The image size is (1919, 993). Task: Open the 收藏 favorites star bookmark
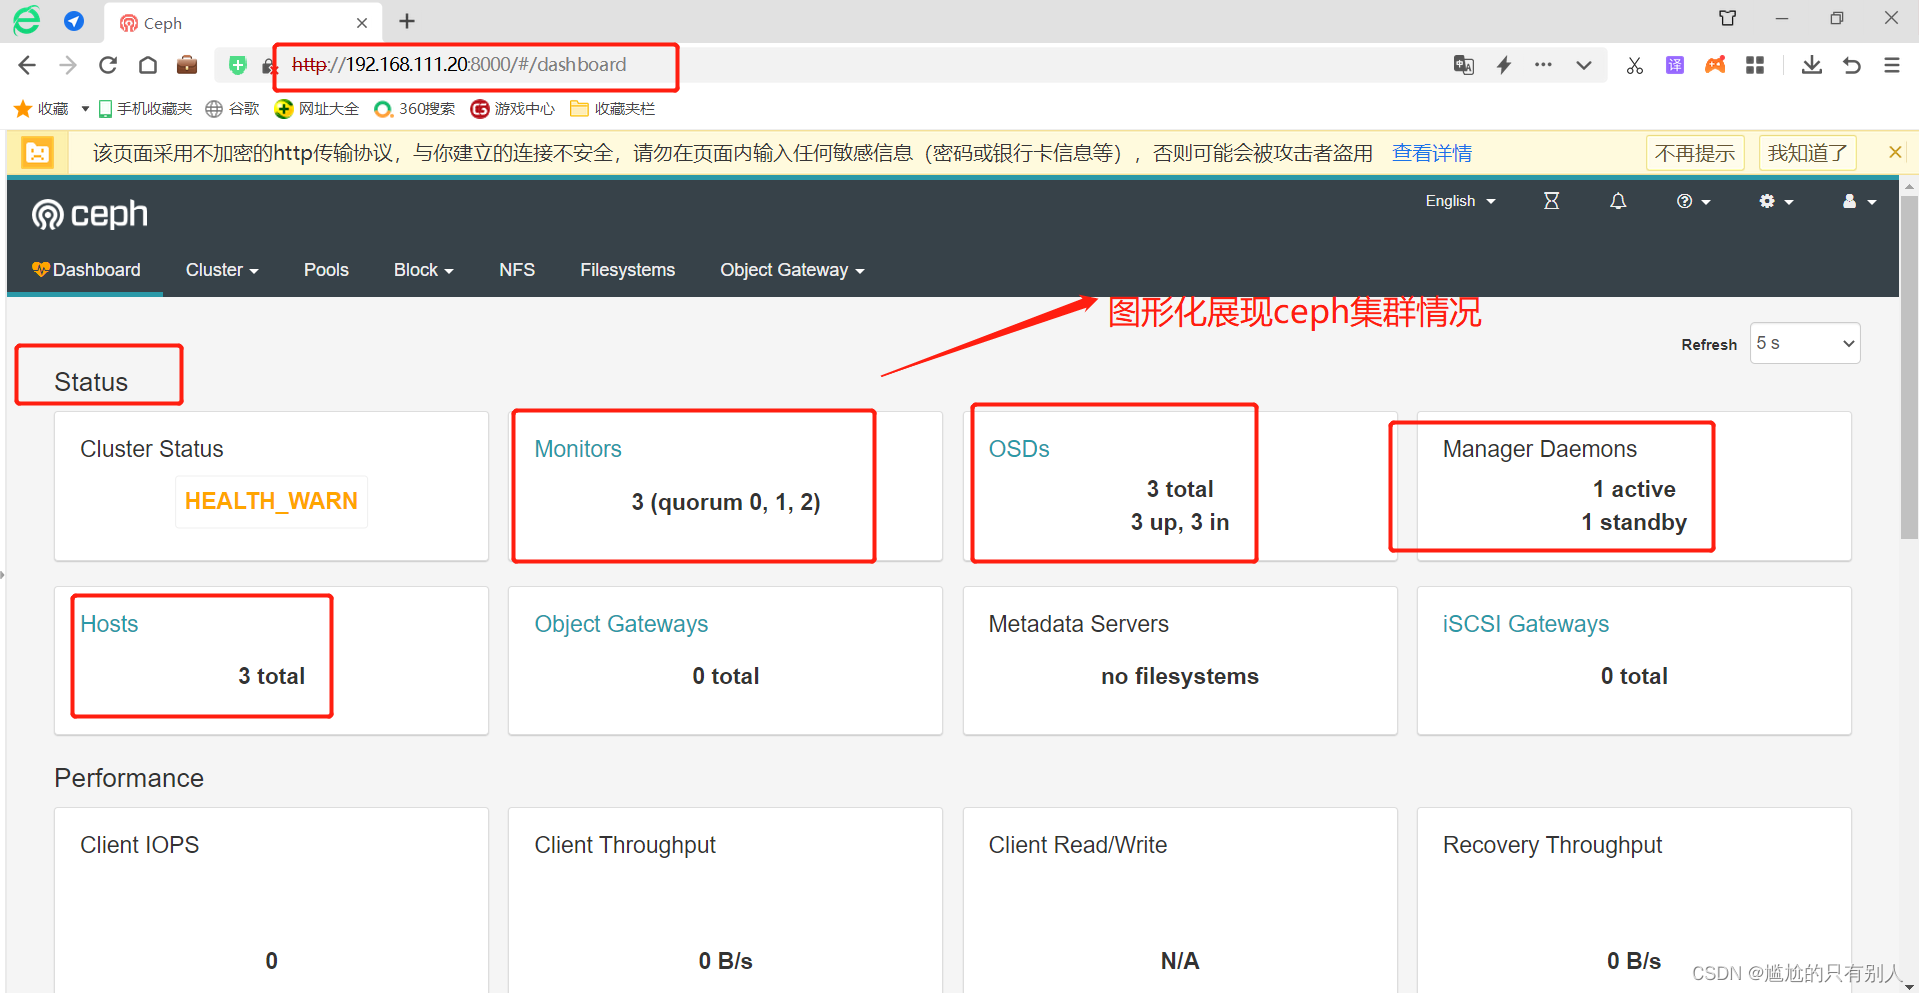[x=41, y=108]
